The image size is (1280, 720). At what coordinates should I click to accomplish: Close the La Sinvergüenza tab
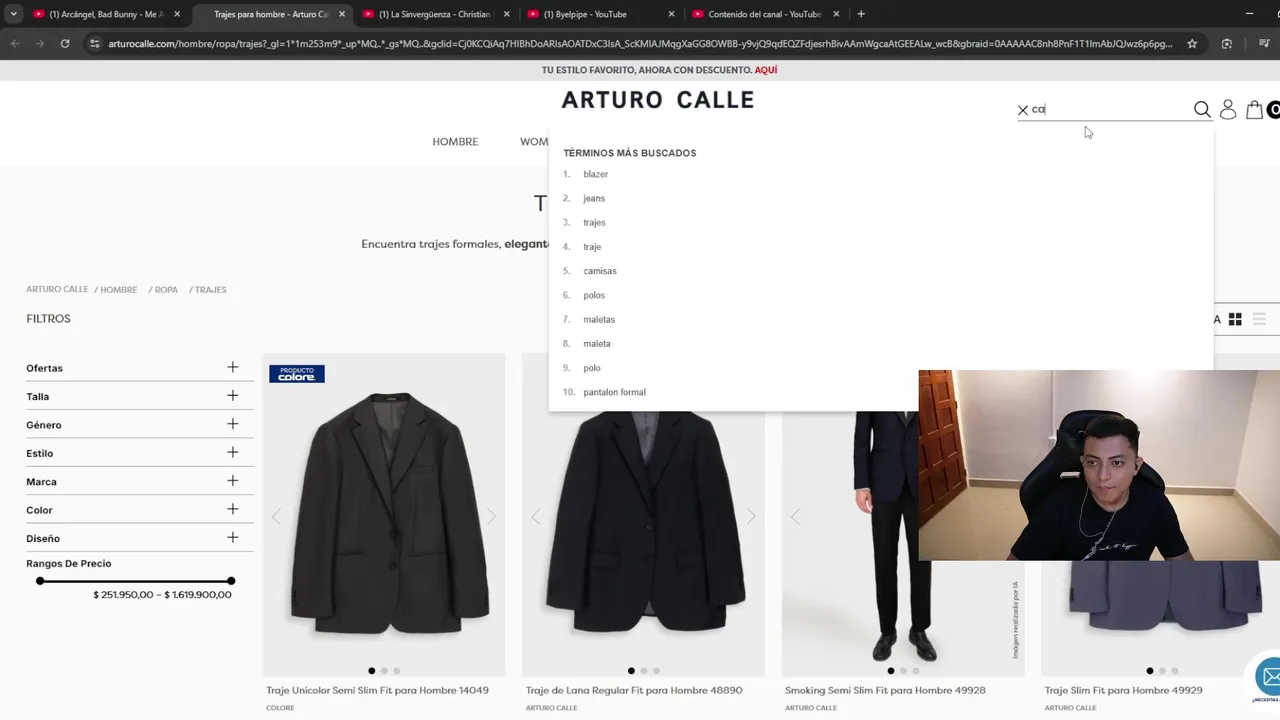507,14
